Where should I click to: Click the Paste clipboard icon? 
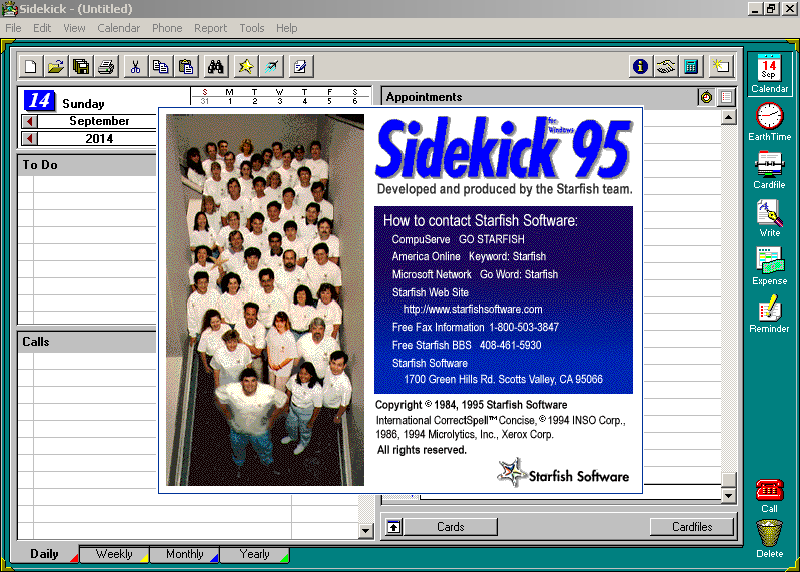(x=186, y=66)
